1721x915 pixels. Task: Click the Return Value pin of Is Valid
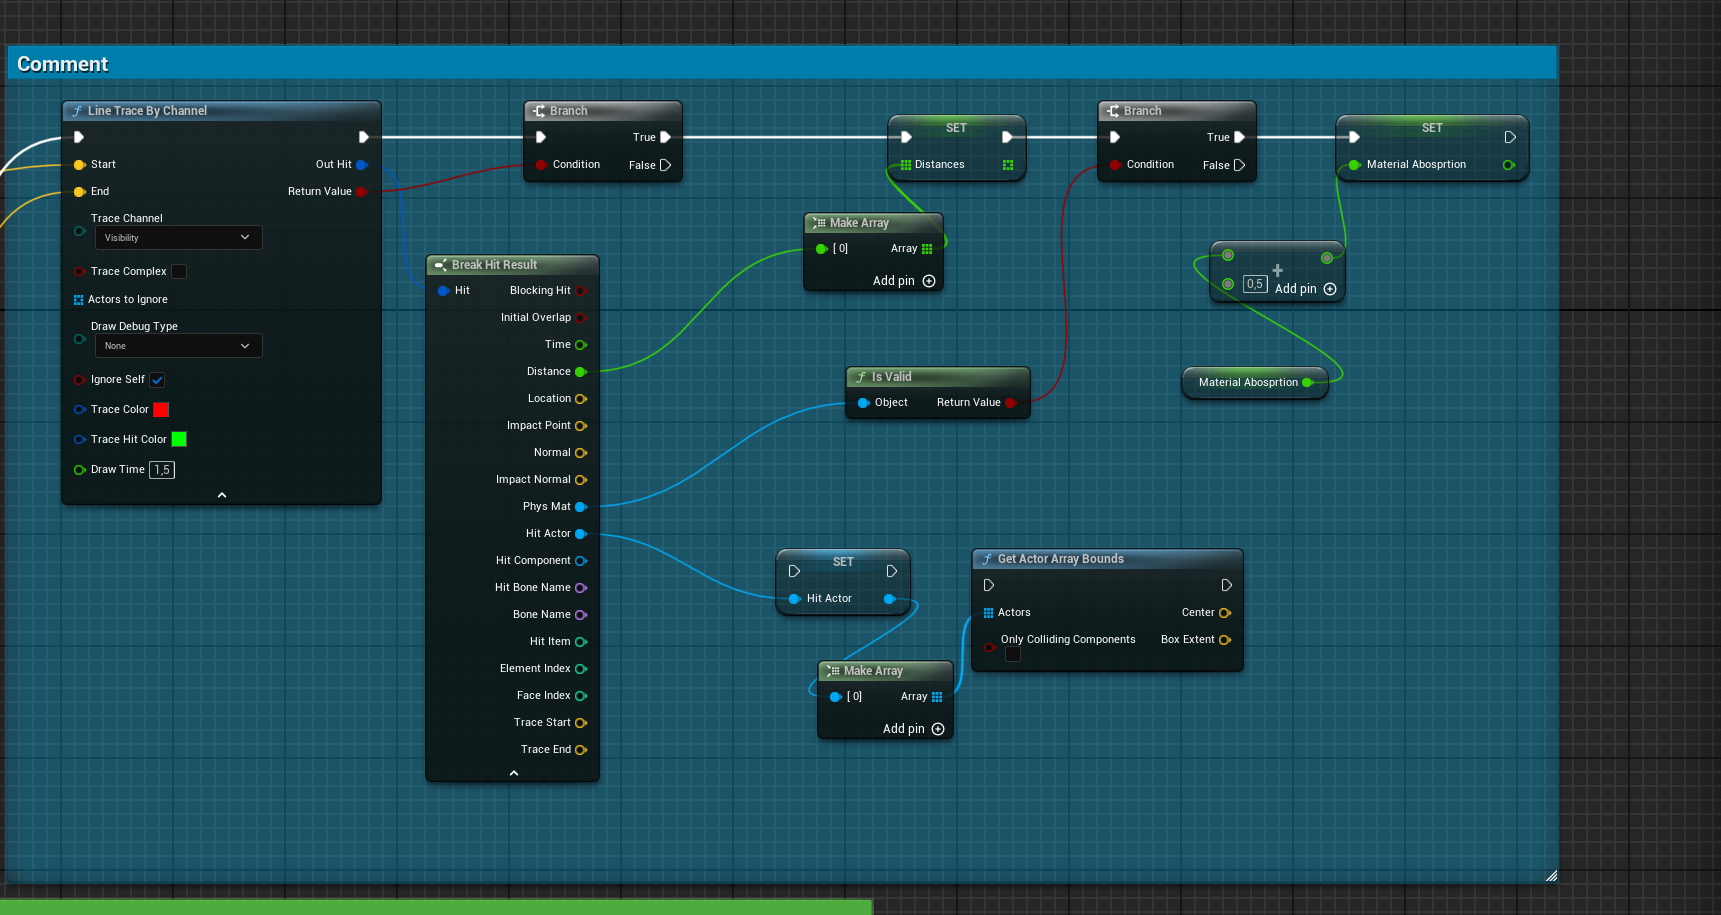(1010, 403)
